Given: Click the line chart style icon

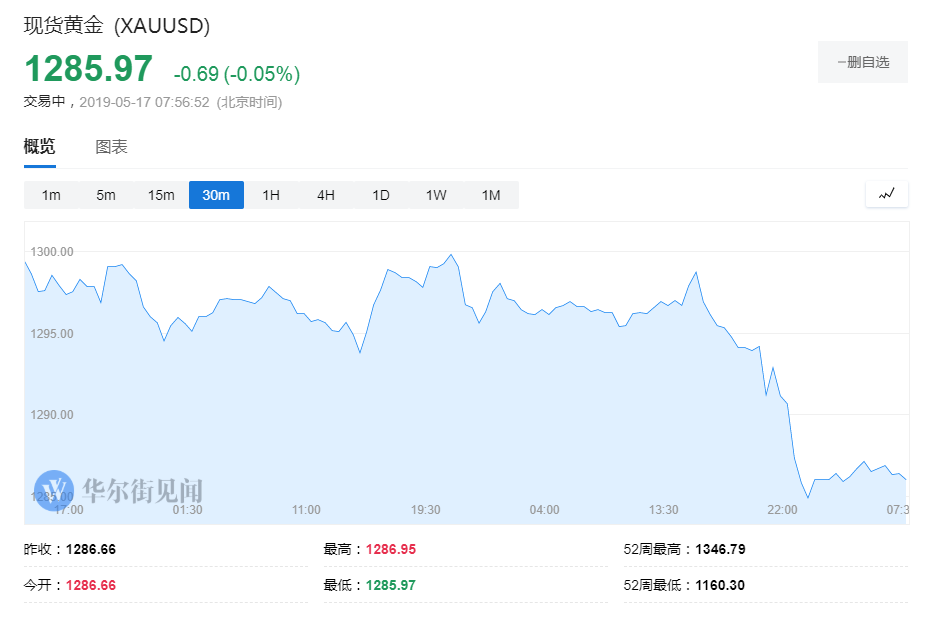Looking at the screenshot, I should point(886,194).
